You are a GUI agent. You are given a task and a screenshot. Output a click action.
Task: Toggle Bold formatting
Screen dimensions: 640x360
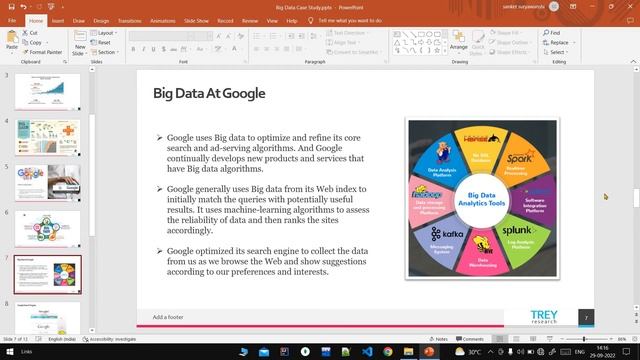[x=133, y=49]
